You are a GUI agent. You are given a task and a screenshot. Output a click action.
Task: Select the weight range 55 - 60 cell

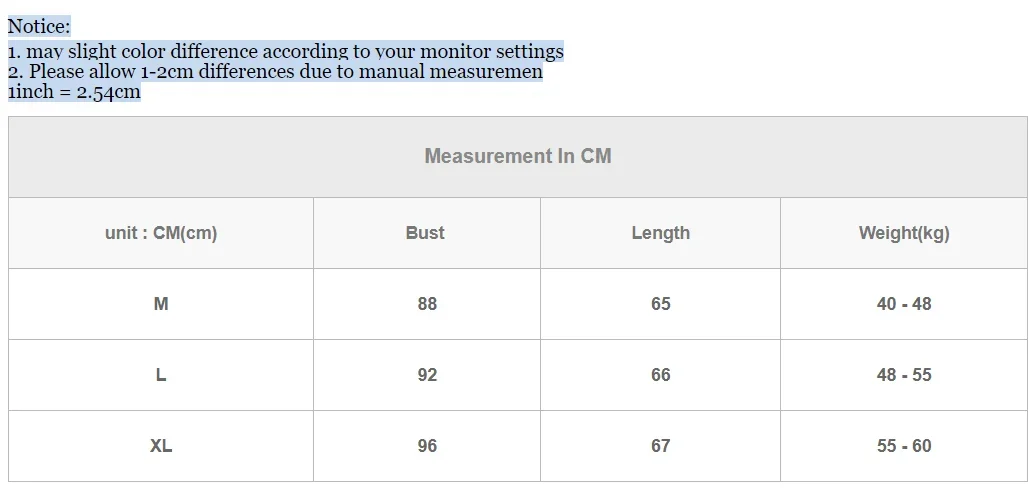904,446
